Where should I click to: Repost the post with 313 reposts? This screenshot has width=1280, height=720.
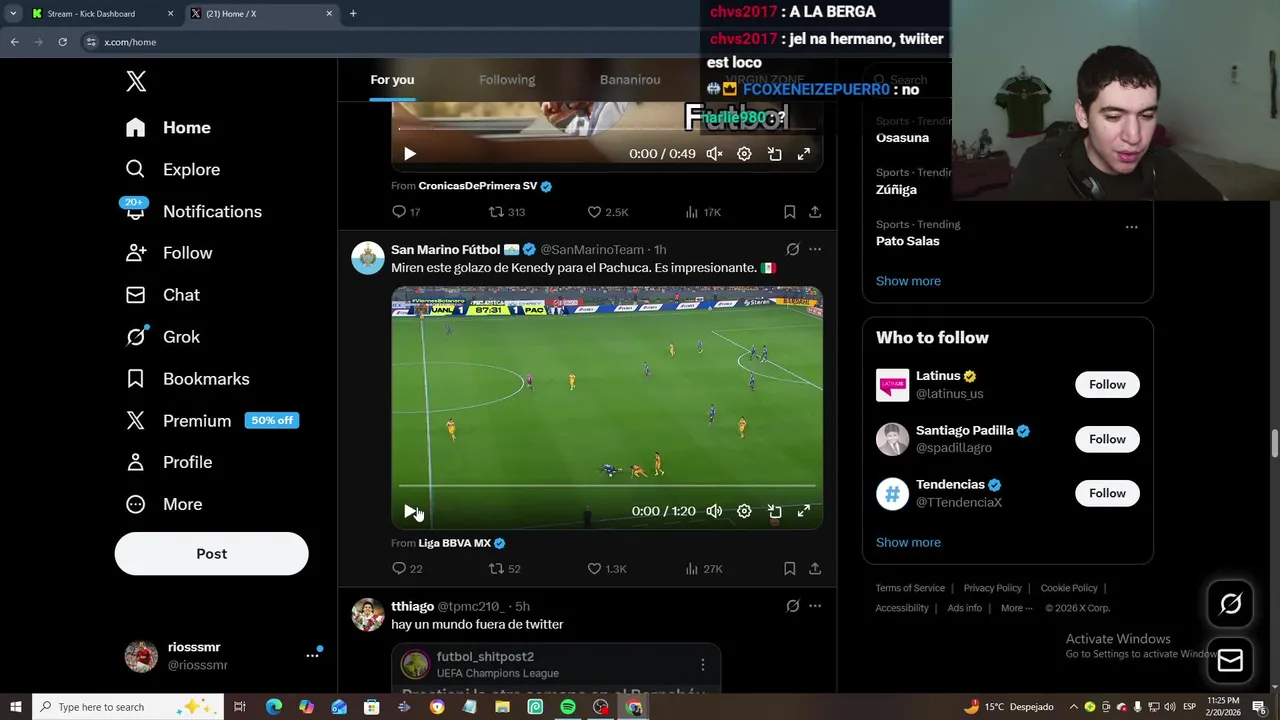[x=506, y=212]
